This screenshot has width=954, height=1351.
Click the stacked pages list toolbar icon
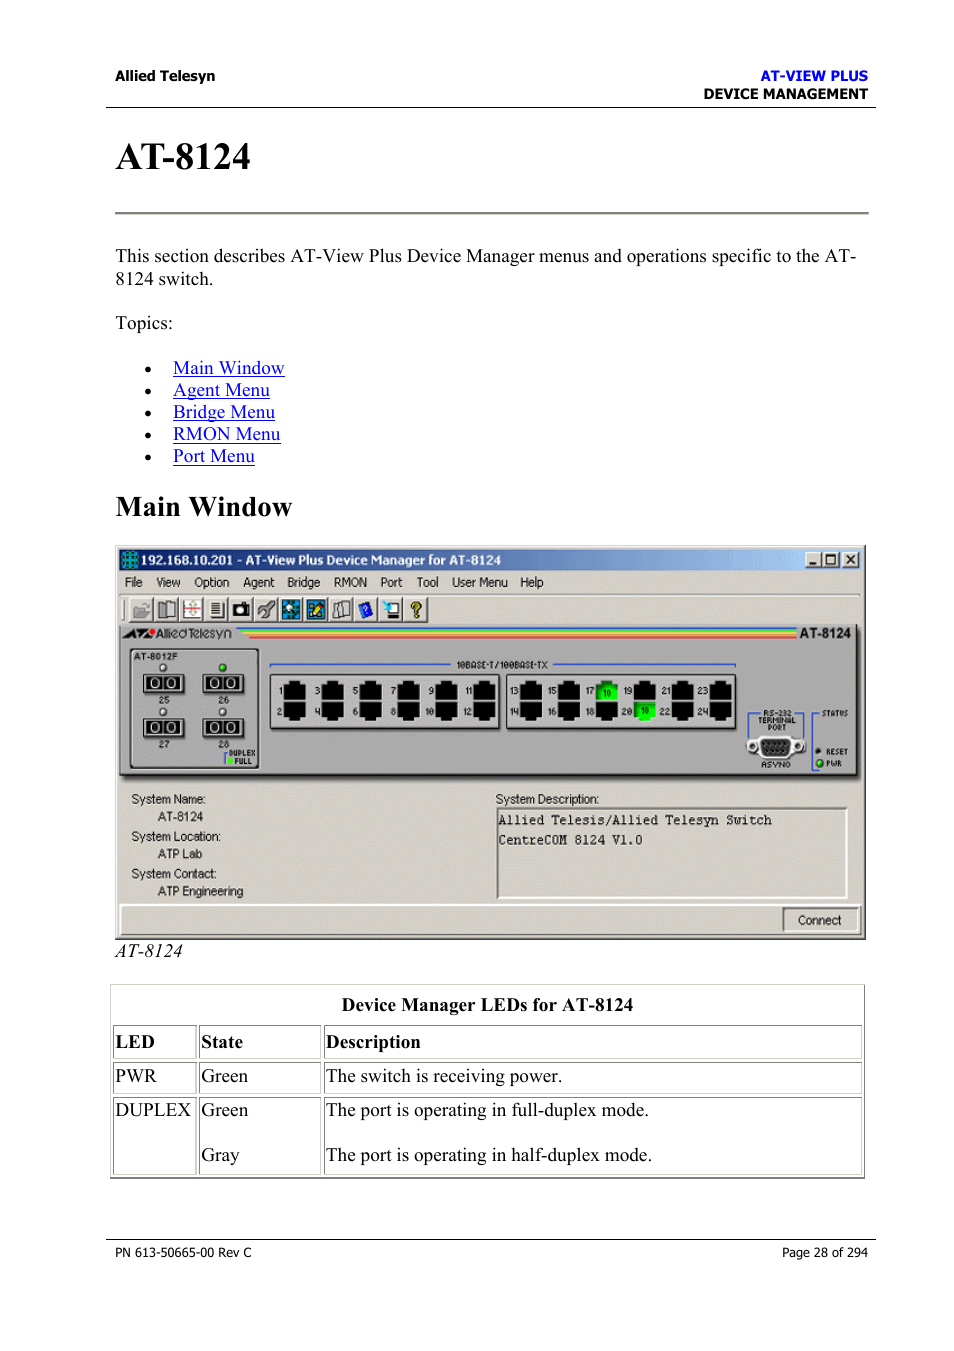click(x=217, y=609)
